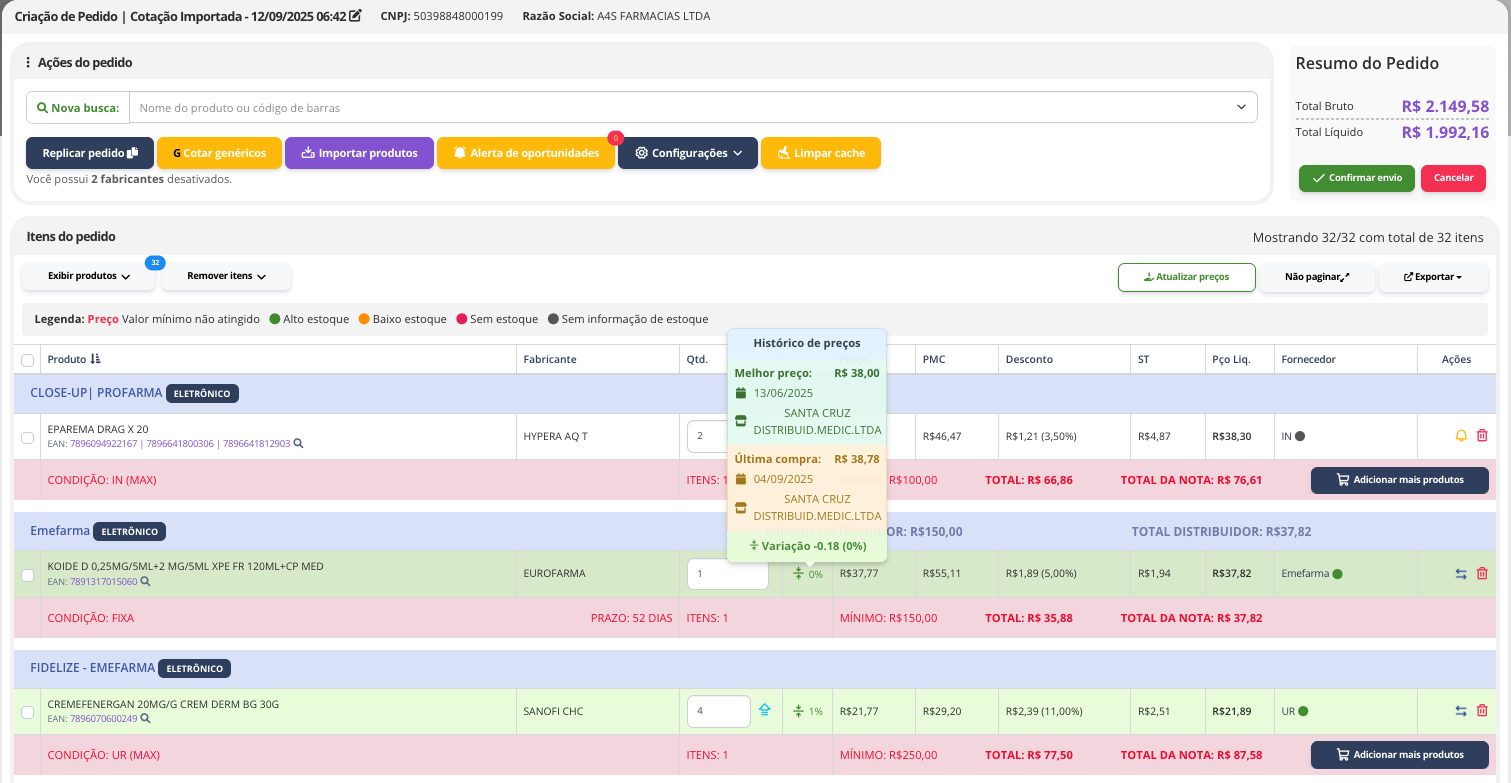Open Alerta de oportunidades
Viewport: 1511px width, 783px height.
coord(526,153)
